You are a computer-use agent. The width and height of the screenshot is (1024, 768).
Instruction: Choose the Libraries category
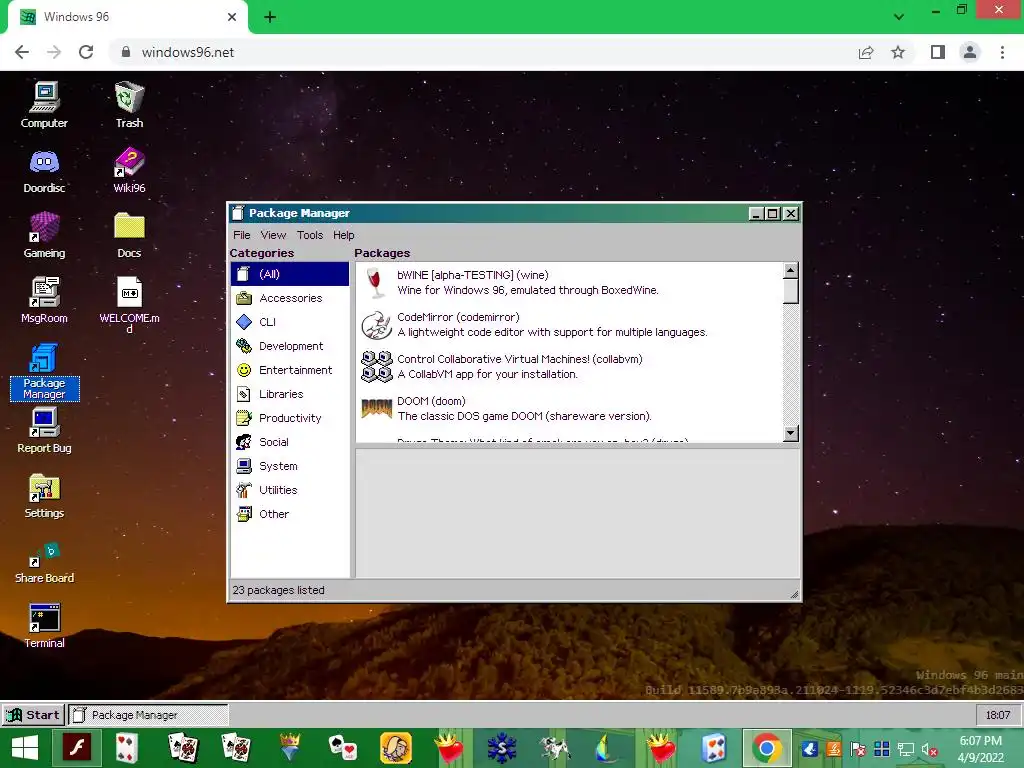point(290,394)
